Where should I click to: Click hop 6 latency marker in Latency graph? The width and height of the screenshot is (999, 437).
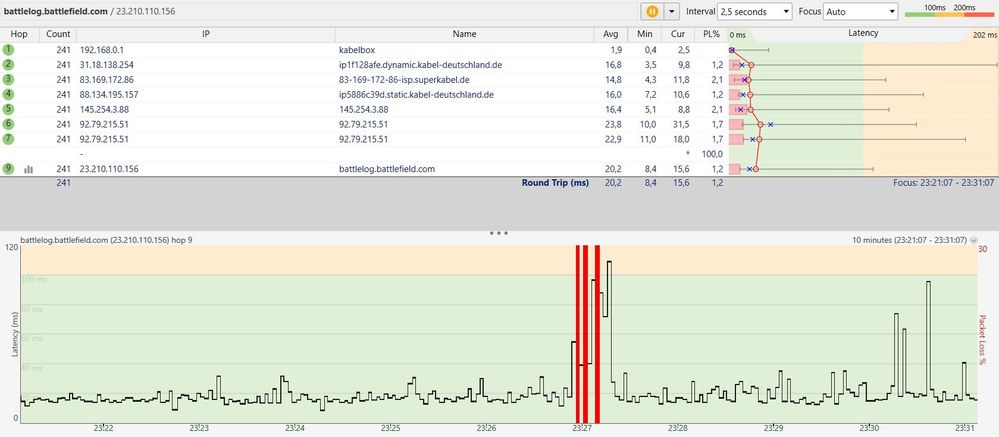click(760, 124)
